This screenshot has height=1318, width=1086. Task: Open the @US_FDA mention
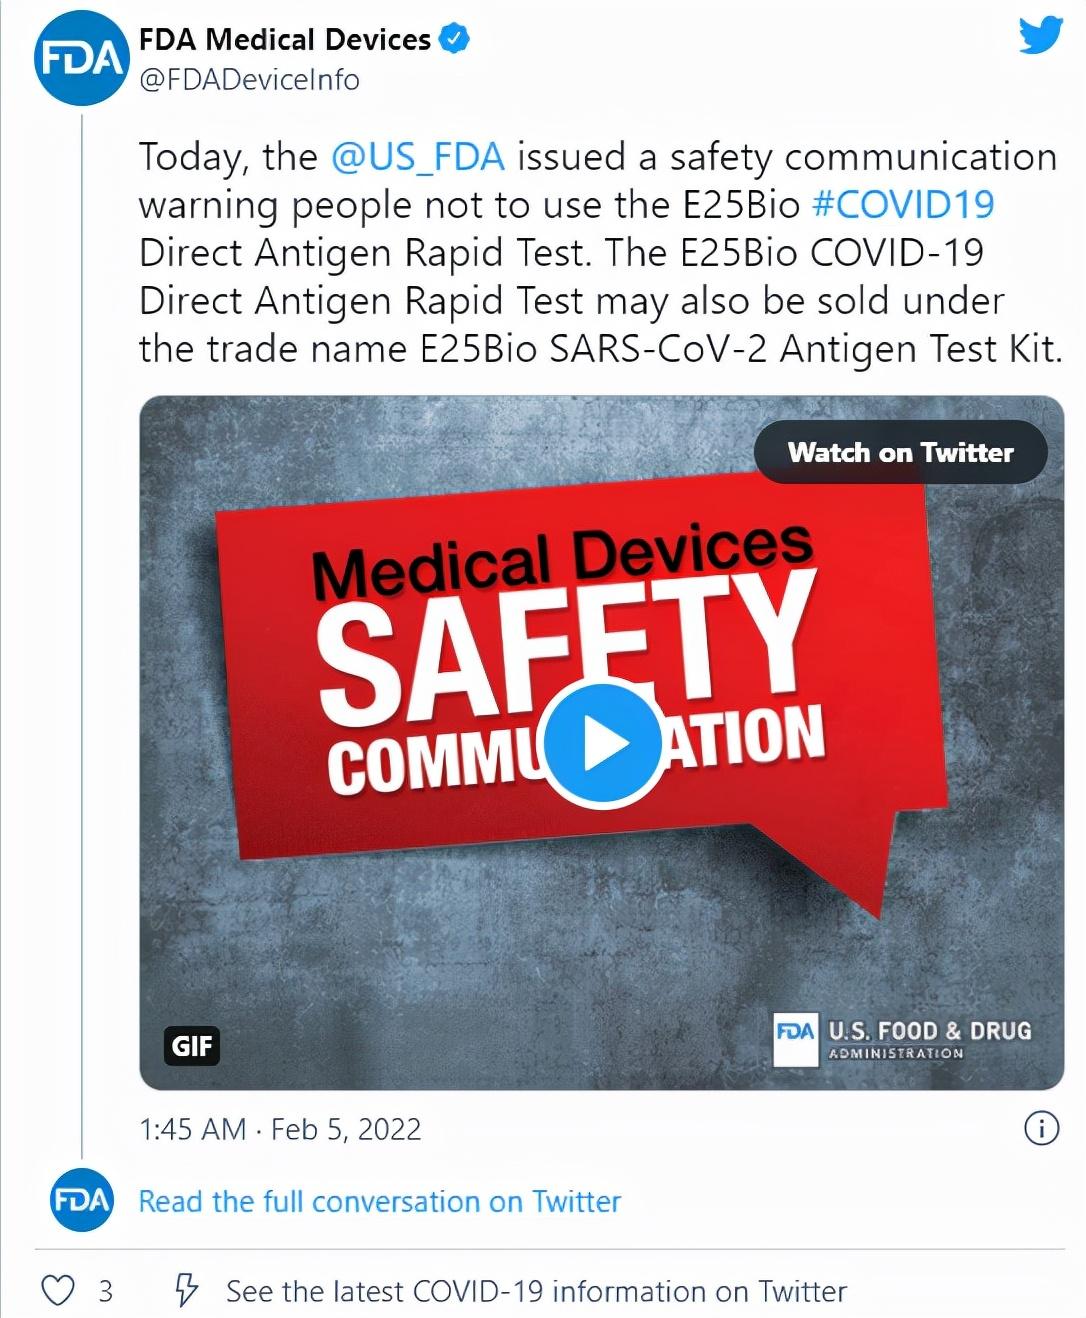point(417,157)
